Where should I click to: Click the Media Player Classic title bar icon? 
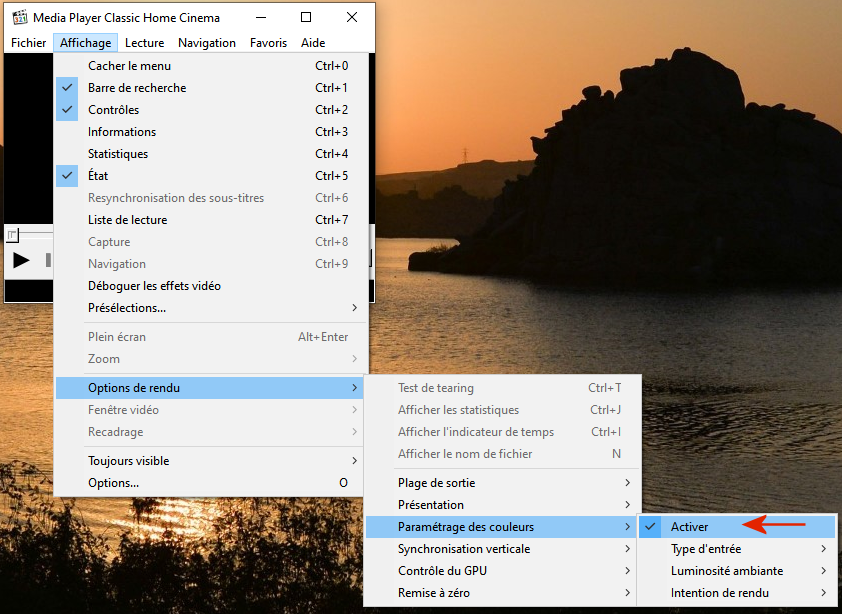(19, 17)
